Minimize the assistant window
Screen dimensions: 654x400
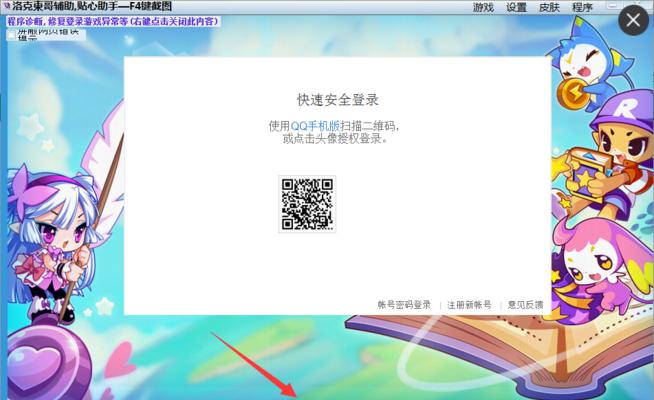pyautogui.click(x=612, y=5)
